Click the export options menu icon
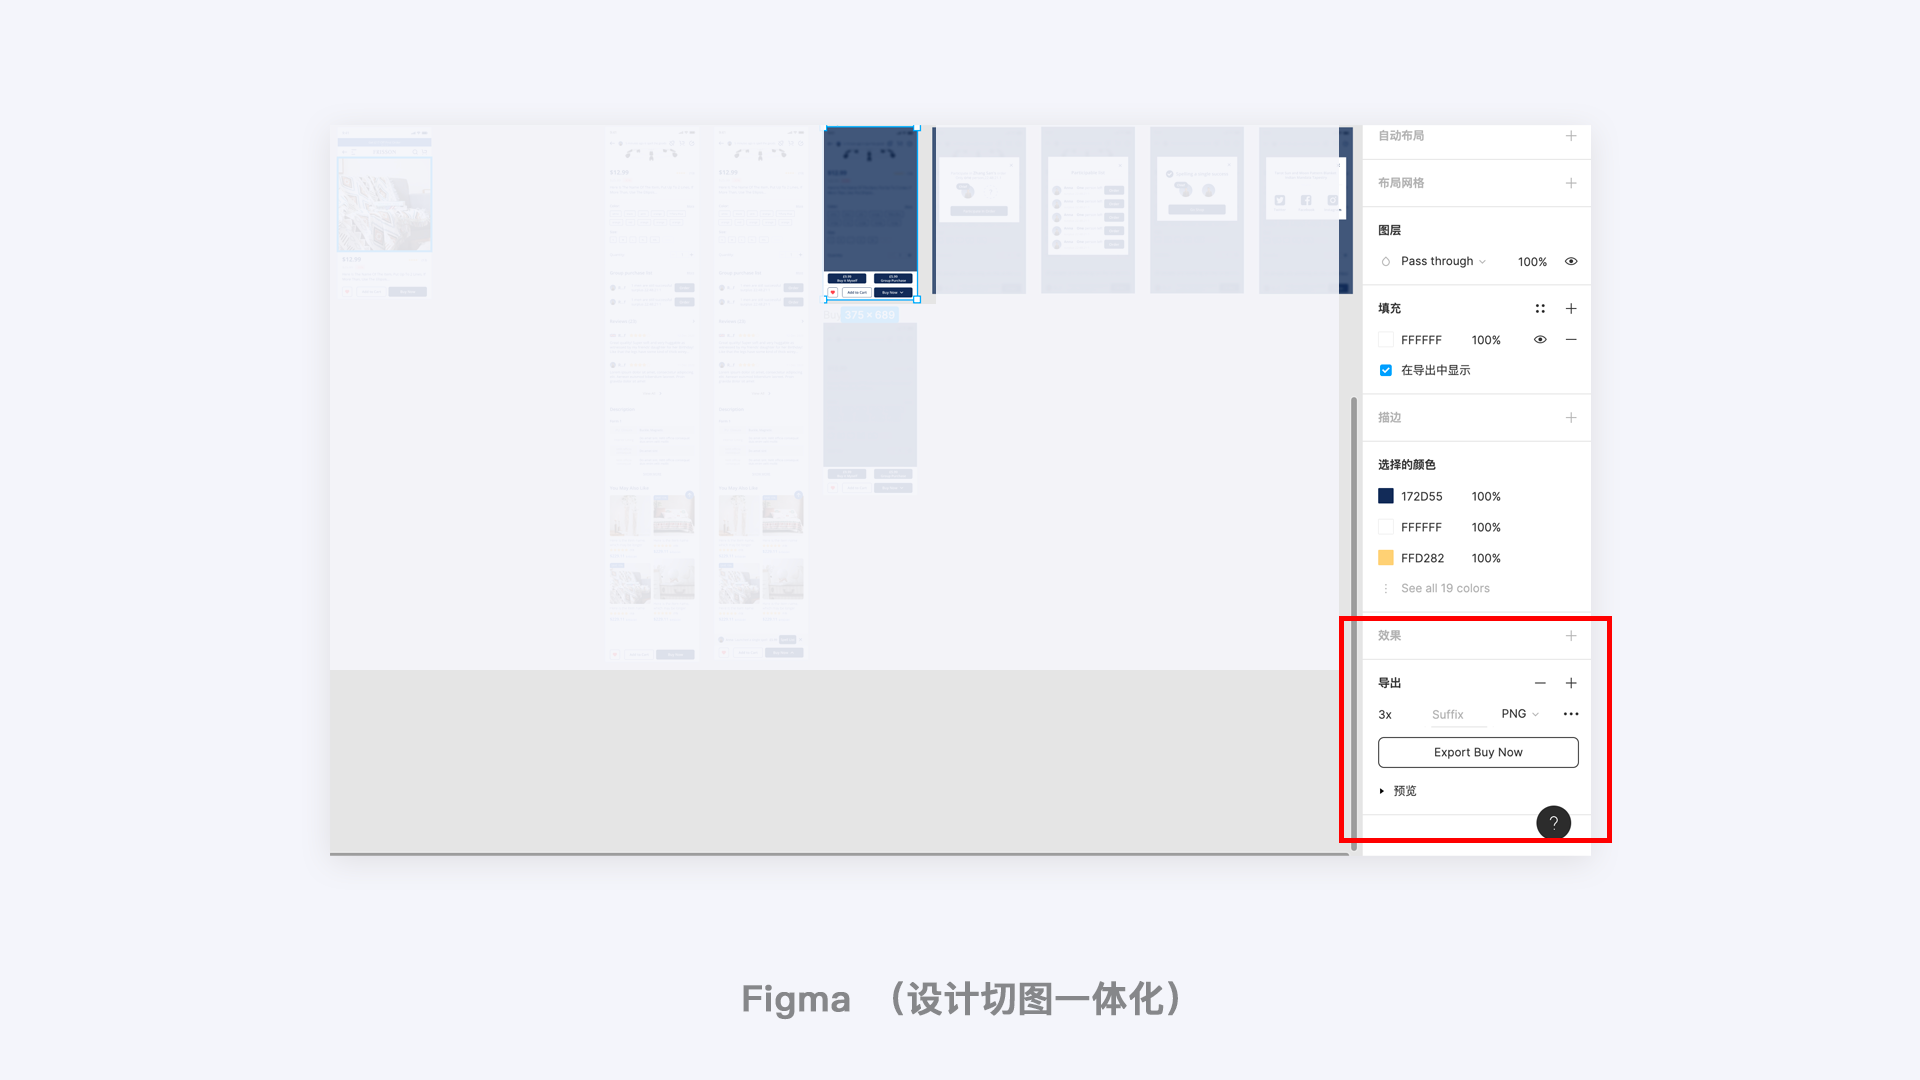 [x=1571, y=713]
